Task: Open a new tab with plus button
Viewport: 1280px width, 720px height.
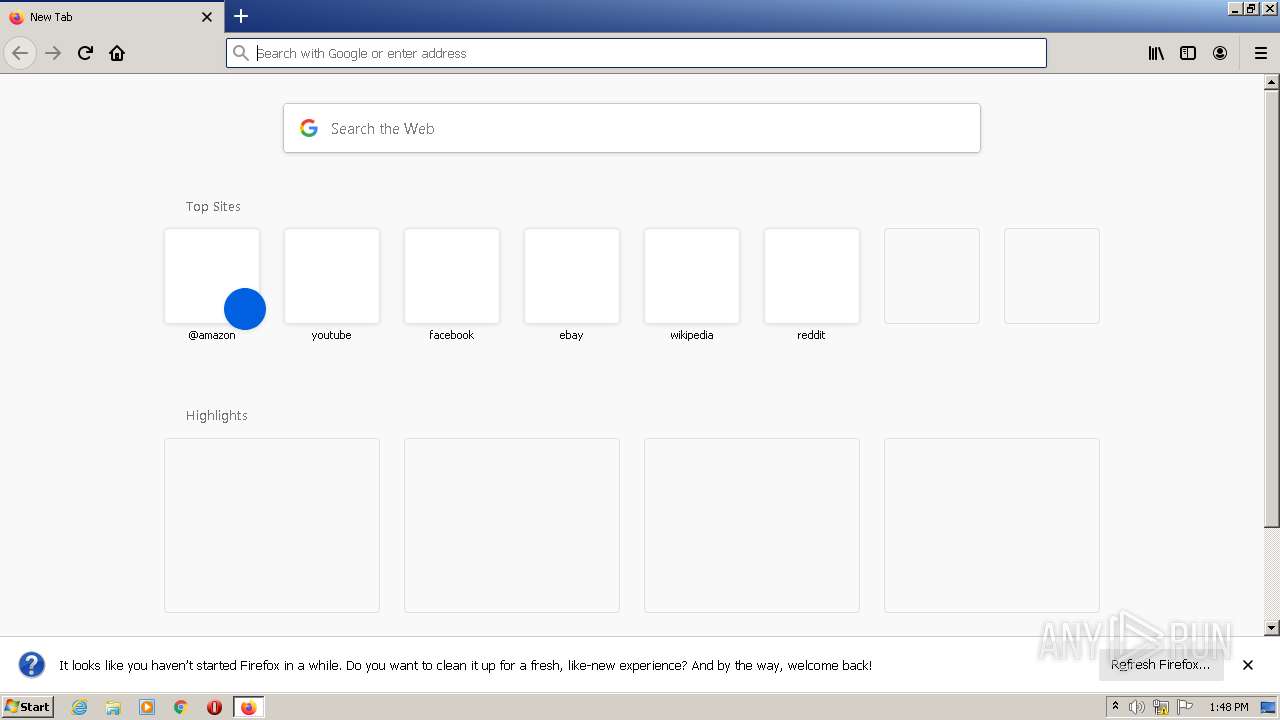Action: tap(241, 16)
